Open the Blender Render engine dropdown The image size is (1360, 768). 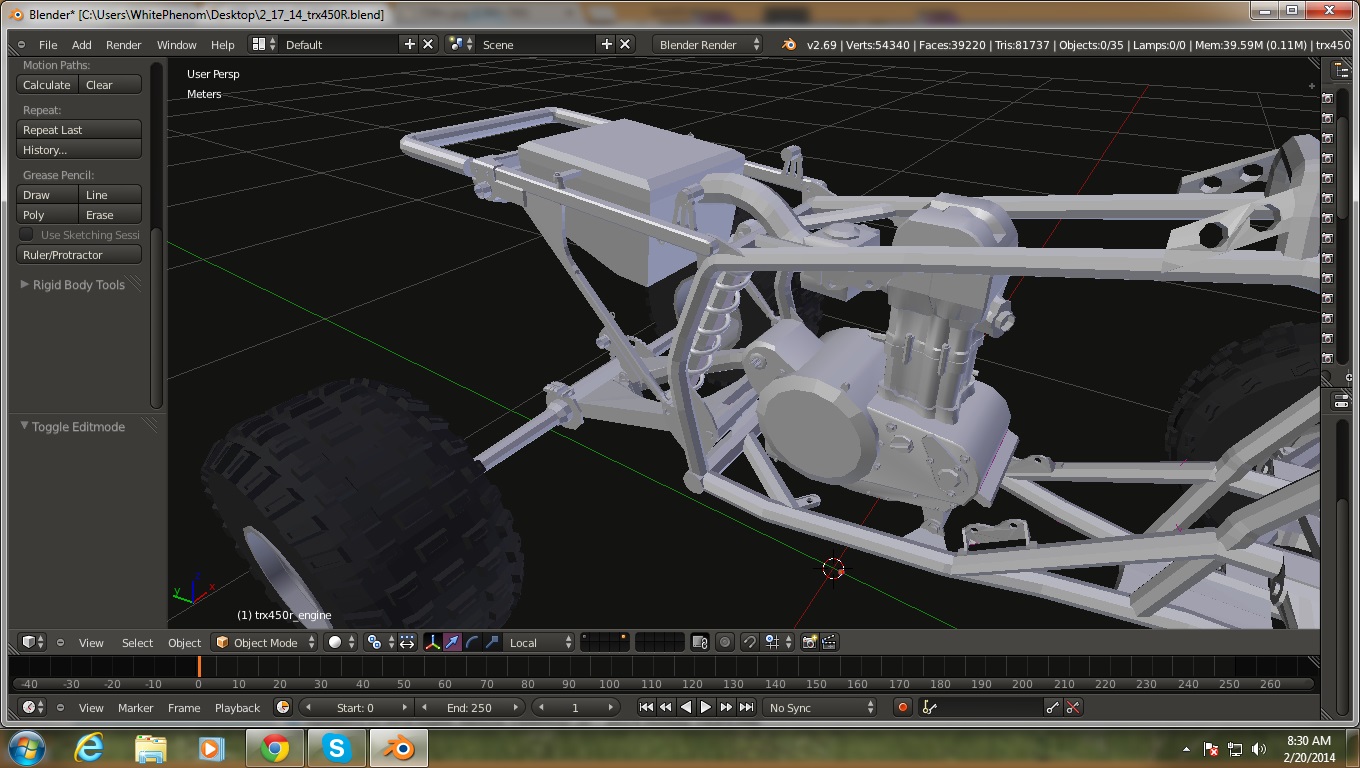pyautogui.click(x=707, y=44)
